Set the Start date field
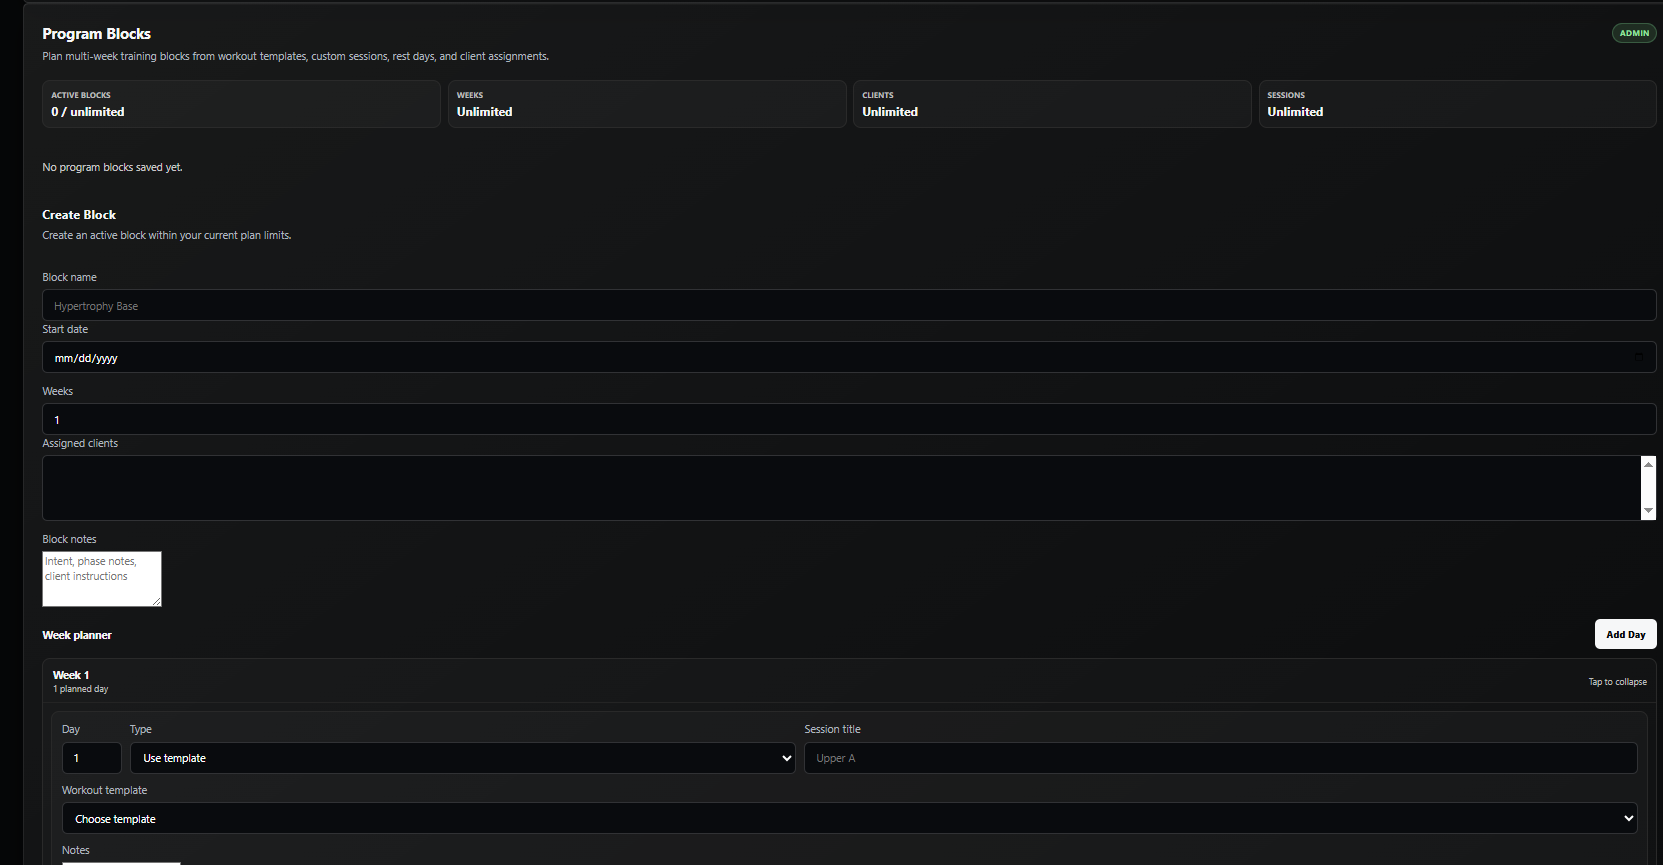This screenshot has width=1663, height=865. 849,357
